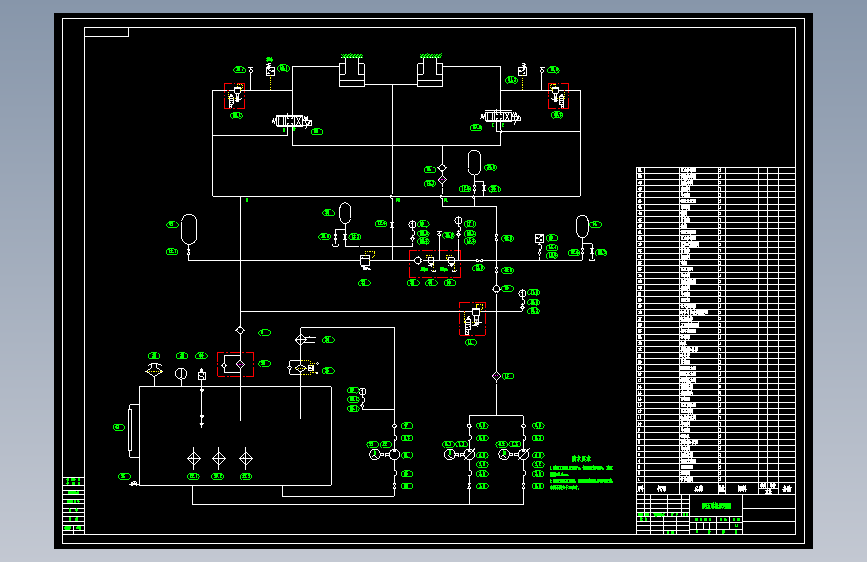The image size is (867, 562).
Task: Click the motor symbol driving the fixed pump
Action: tap(375, 455)
